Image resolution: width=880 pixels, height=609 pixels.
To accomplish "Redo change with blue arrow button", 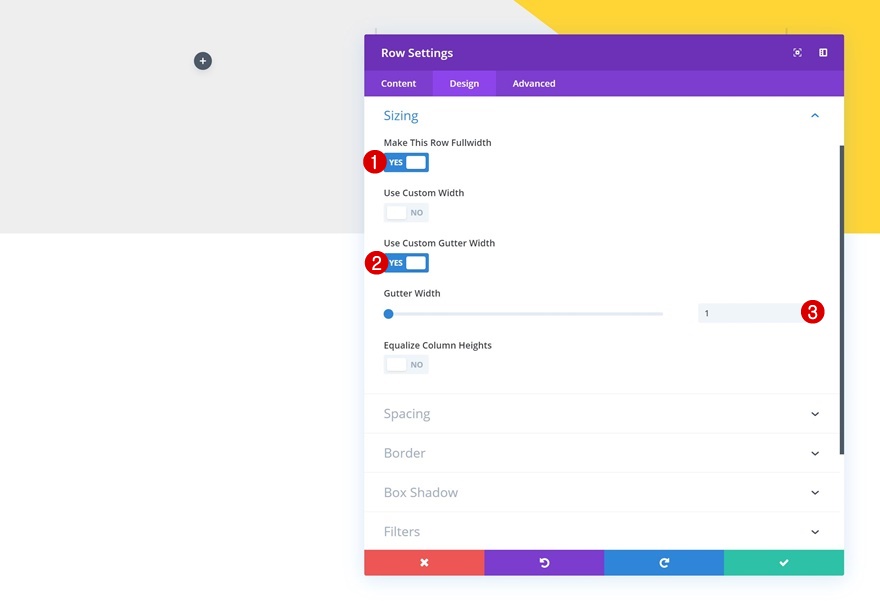I will point(664,562).
